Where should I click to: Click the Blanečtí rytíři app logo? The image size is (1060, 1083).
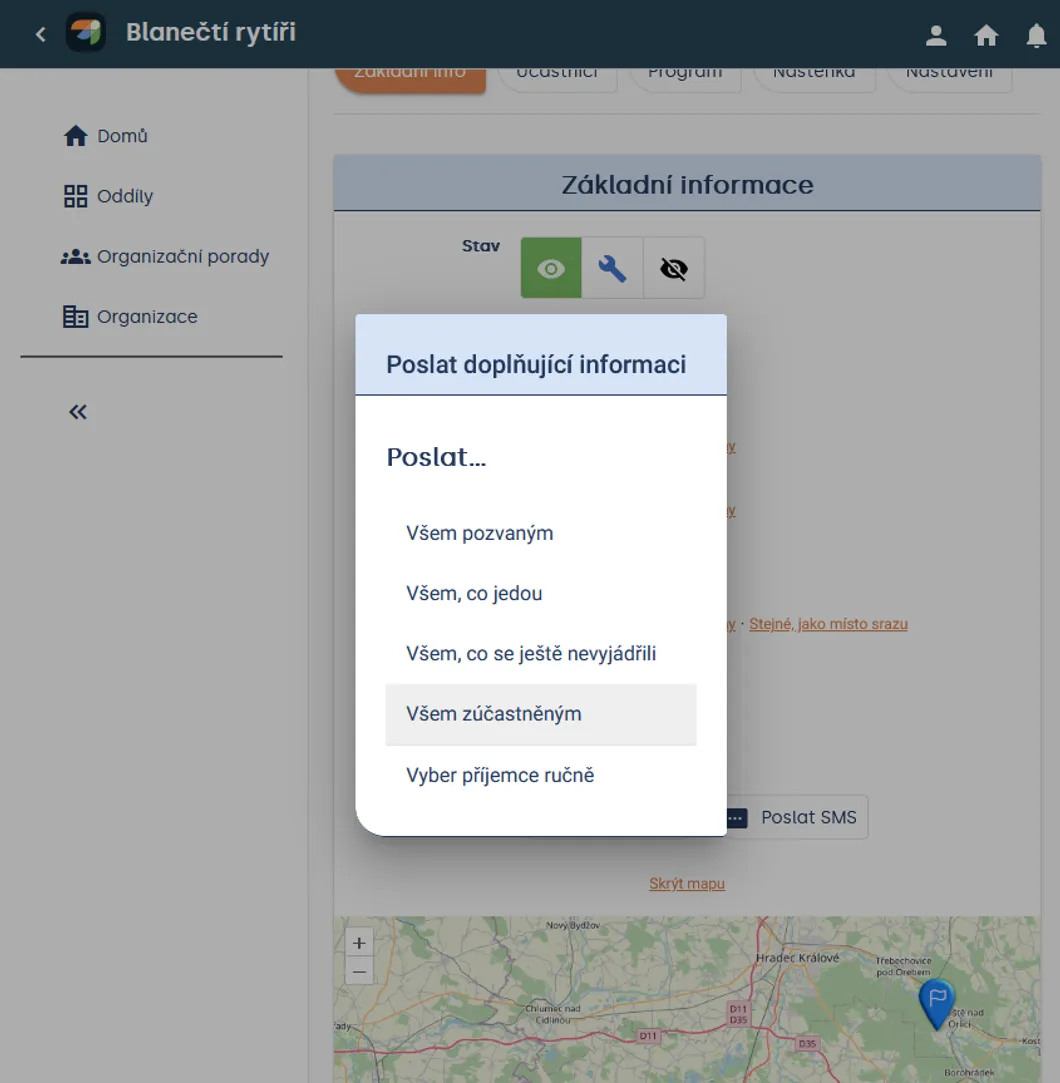pos(86,32)
